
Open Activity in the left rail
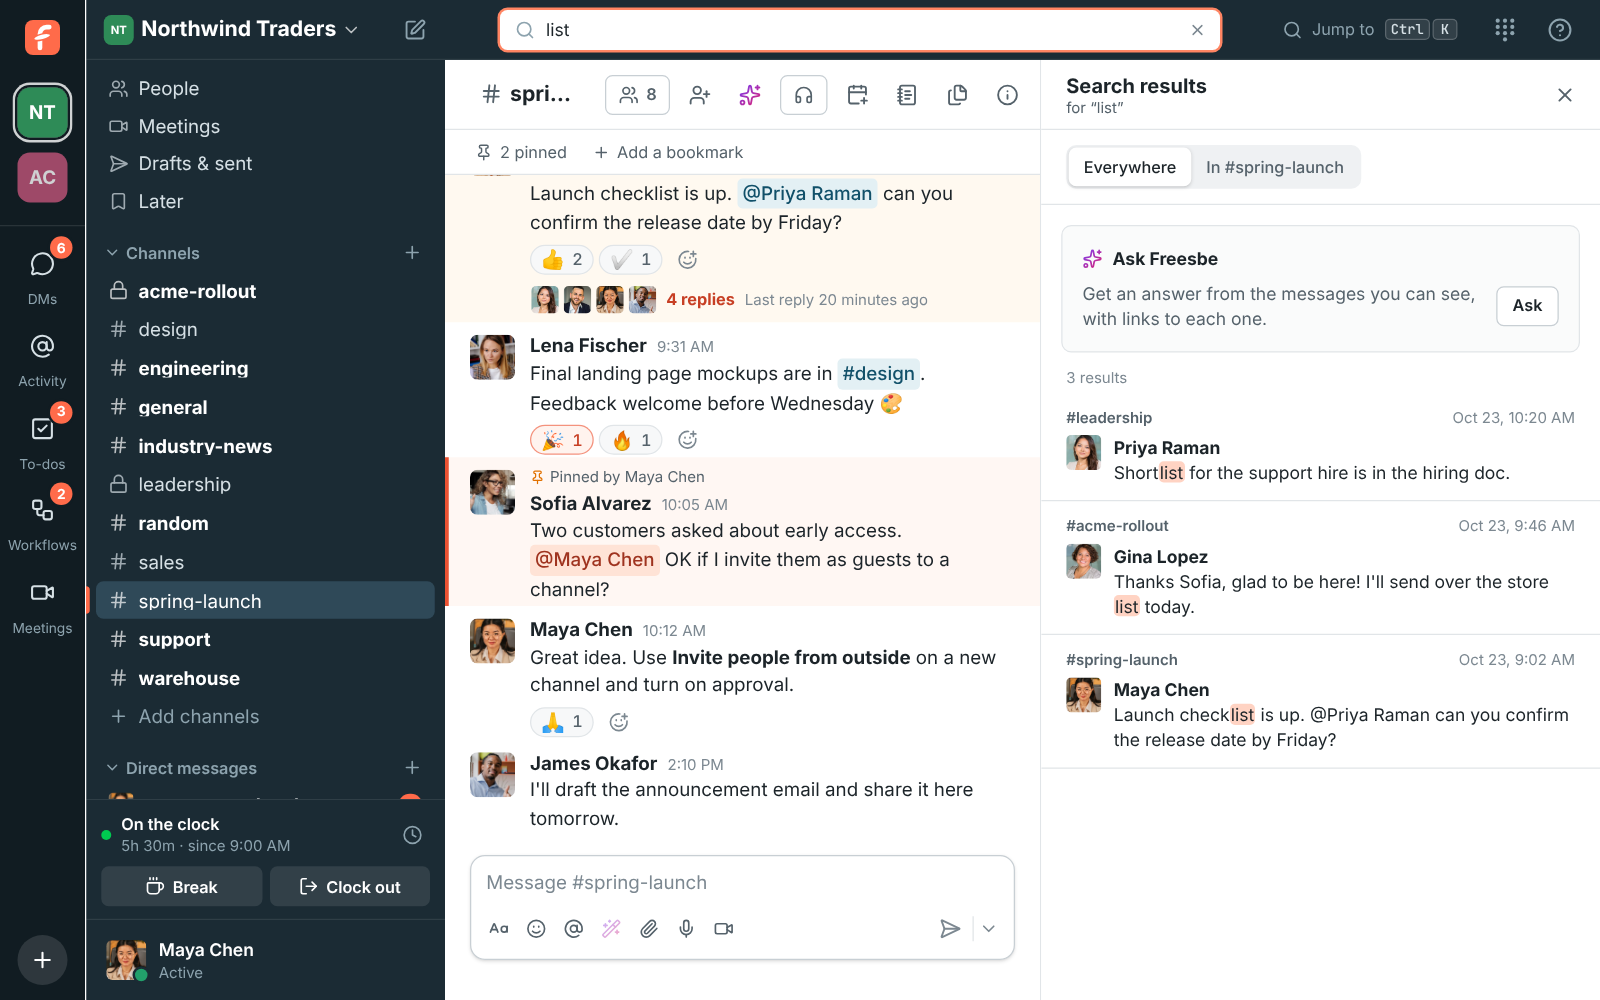(42, 359)
